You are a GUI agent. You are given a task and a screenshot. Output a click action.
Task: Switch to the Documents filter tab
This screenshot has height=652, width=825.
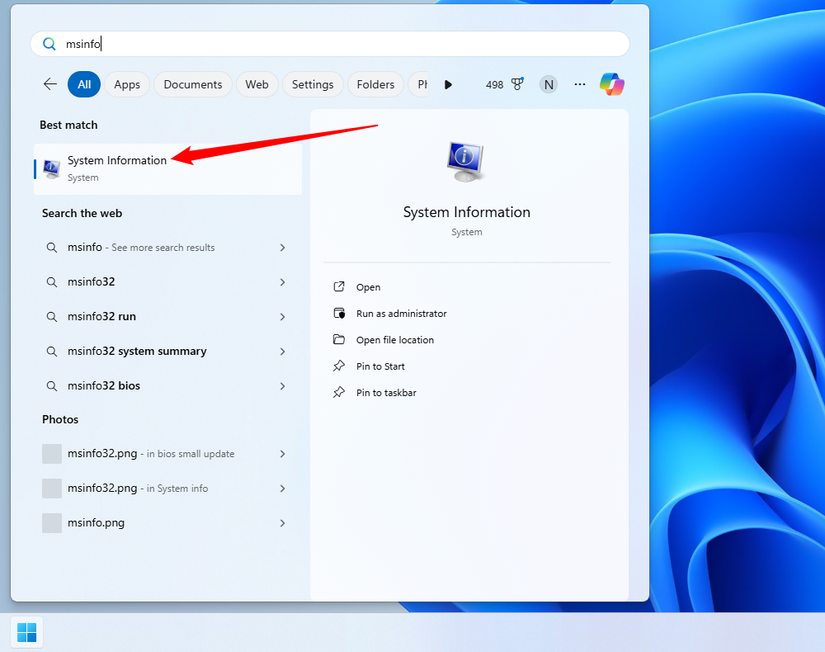click(x=193, y=85)
